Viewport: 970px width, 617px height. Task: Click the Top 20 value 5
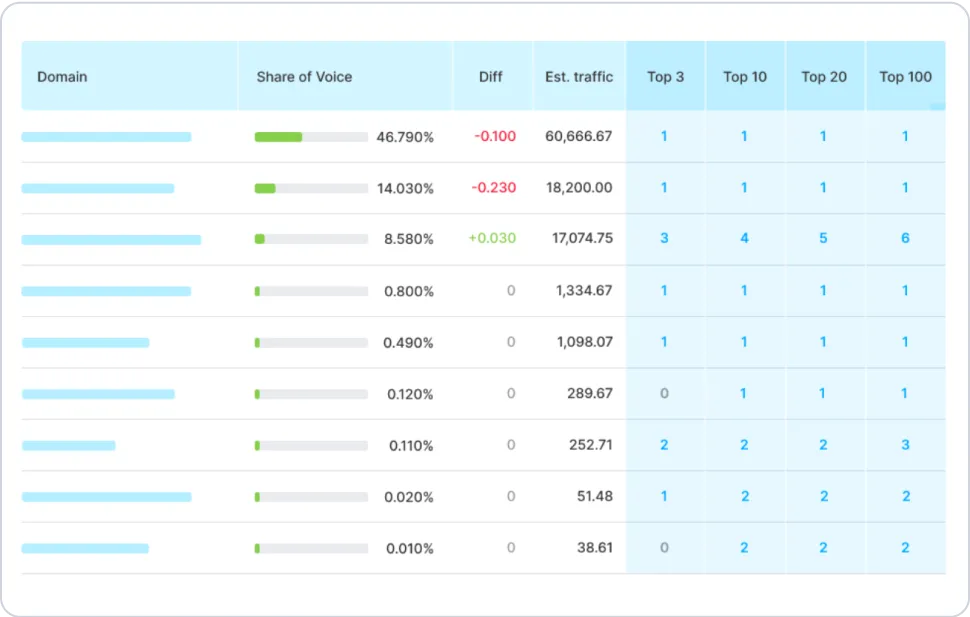pyautogui.click(x=823, y=239)
